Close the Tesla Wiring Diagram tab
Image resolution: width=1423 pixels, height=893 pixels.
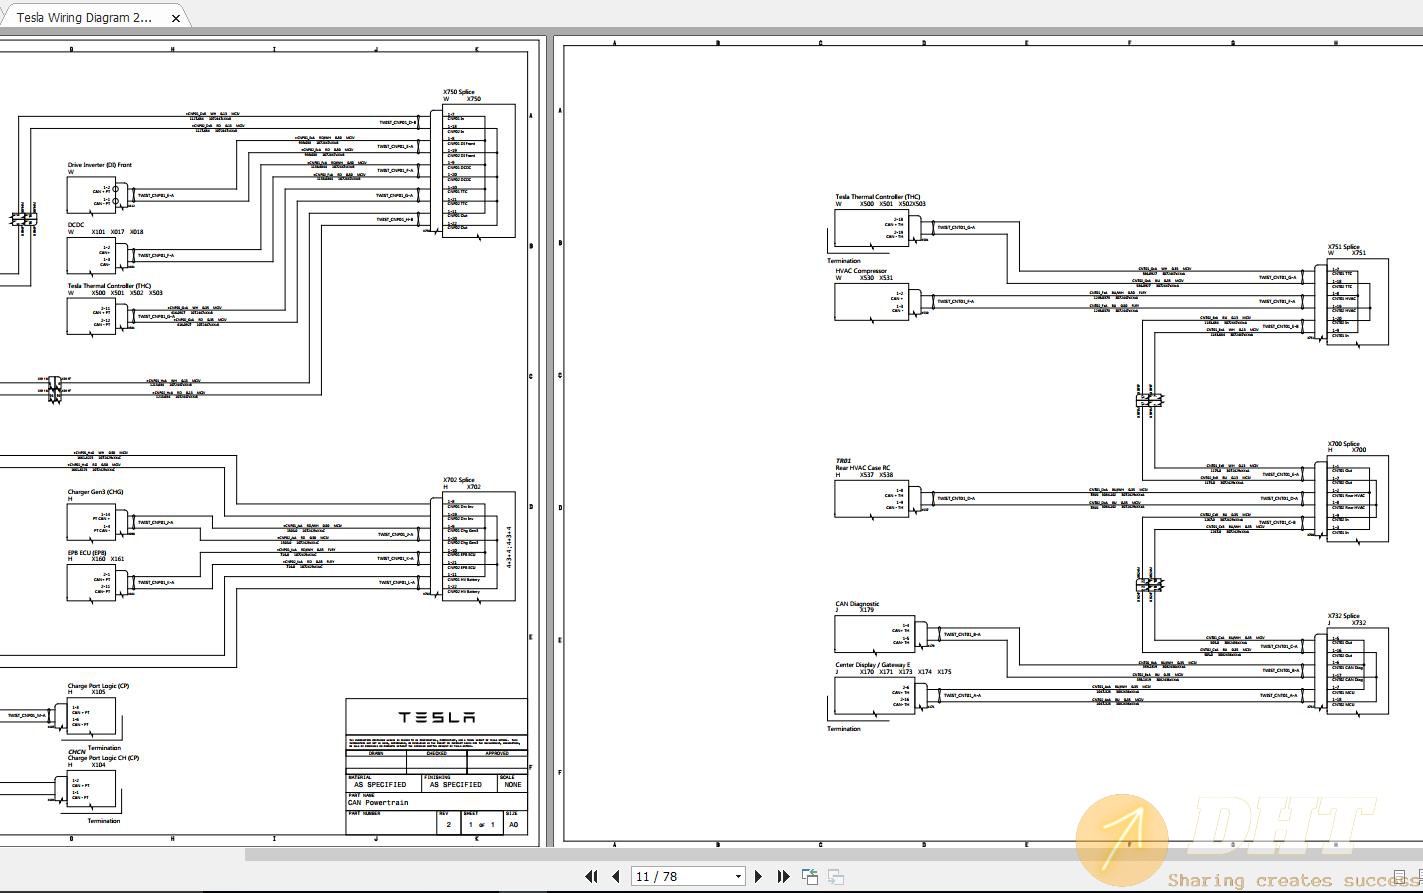(x=177, y=18)
